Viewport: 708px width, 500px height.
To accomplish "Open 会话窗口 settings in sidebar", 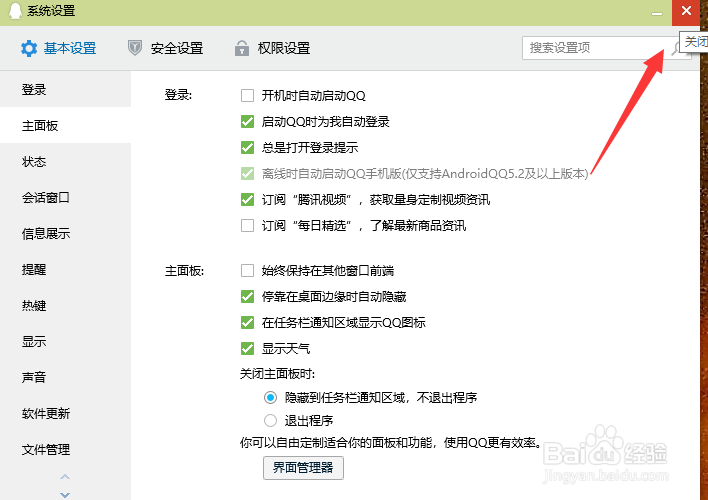I will [65, 197].
